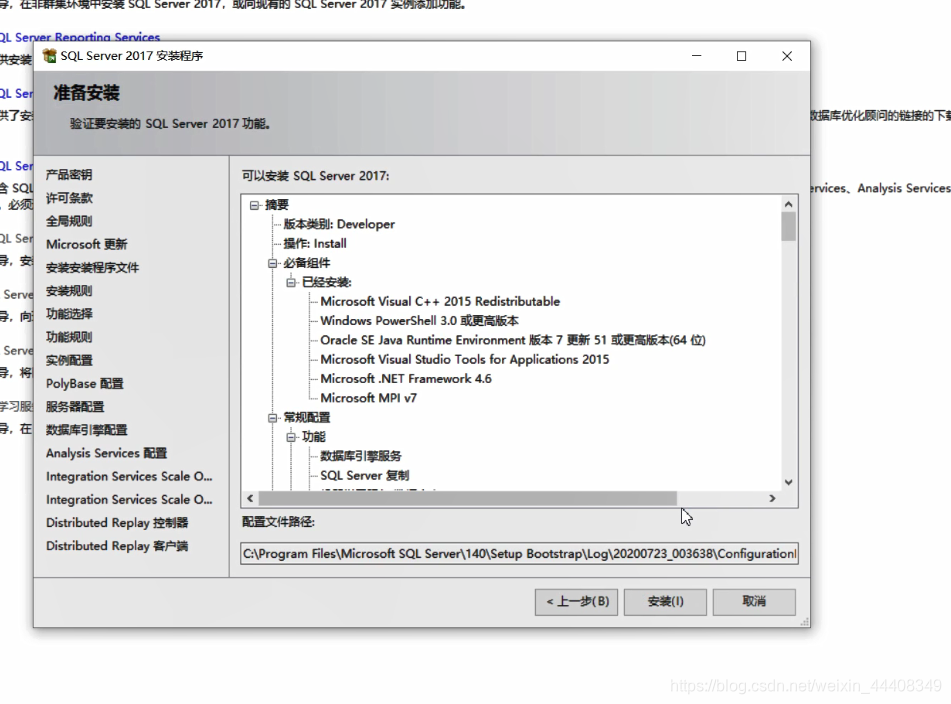Screen dimensions: 951x704
Task: Click the vertical scrollbar up arrow
Action: point(788,204)
